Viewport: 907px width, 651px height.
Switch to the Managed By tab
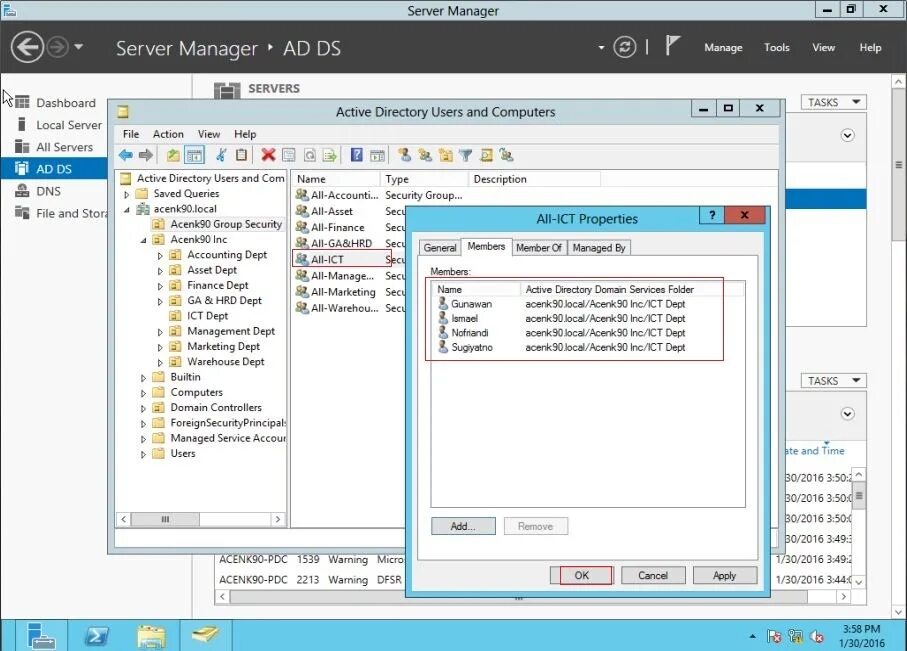(599, 248)
